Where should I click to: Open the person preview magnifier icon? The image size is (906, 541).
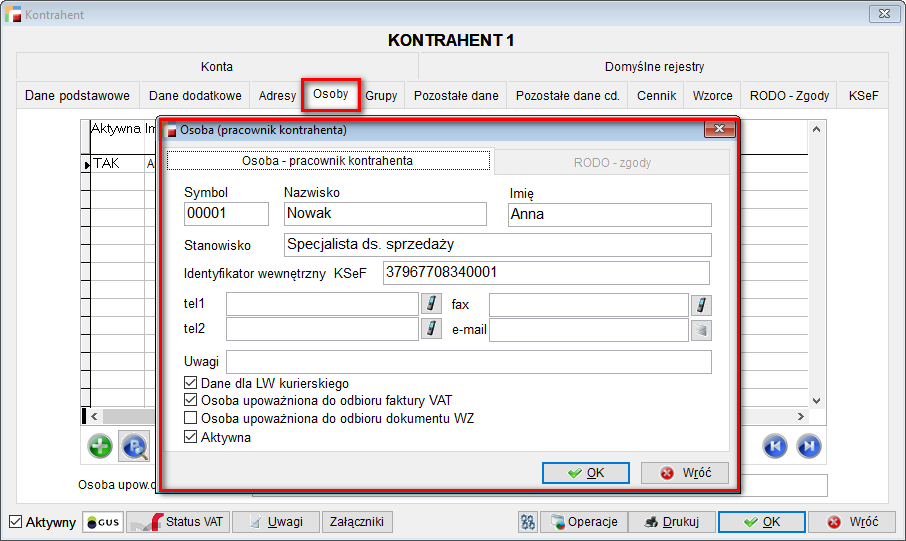point(133,446)
